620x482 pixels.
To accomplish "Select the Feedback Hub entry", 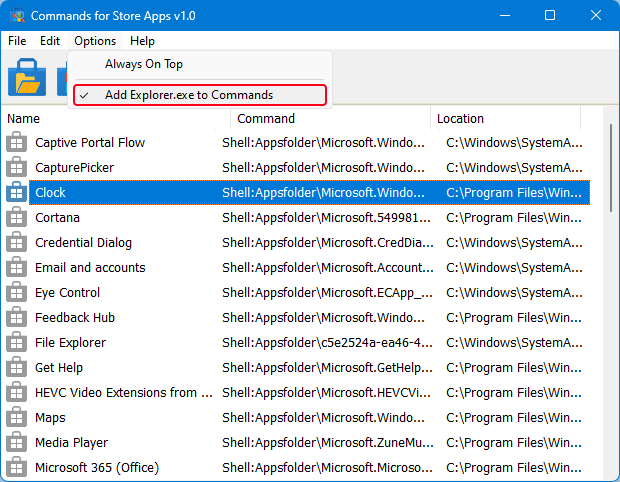I will coord(297,318).
